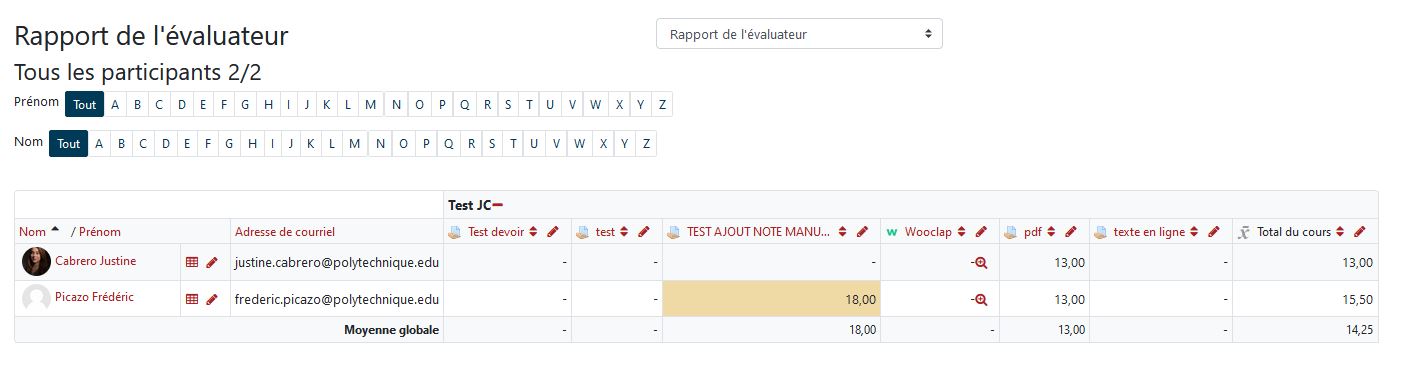Click the highlighted 18,00 grade cell
Image resolution: width=1404 pixels, height=365 pixels.
coord(771,299)
